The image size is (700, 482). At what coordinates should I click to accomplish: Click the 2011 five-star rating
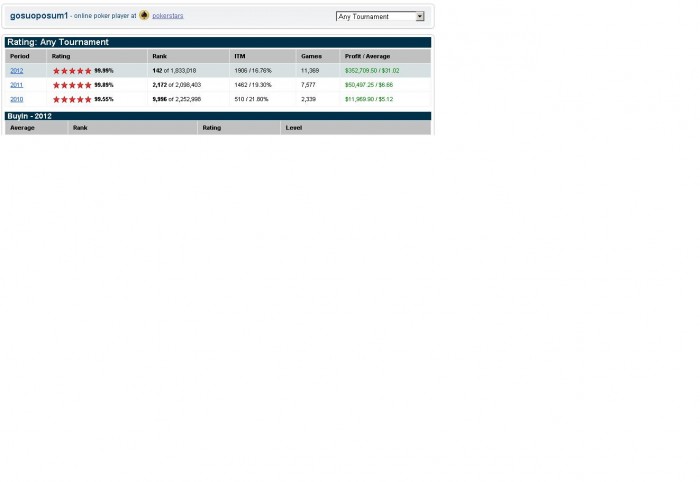[72, 85]
